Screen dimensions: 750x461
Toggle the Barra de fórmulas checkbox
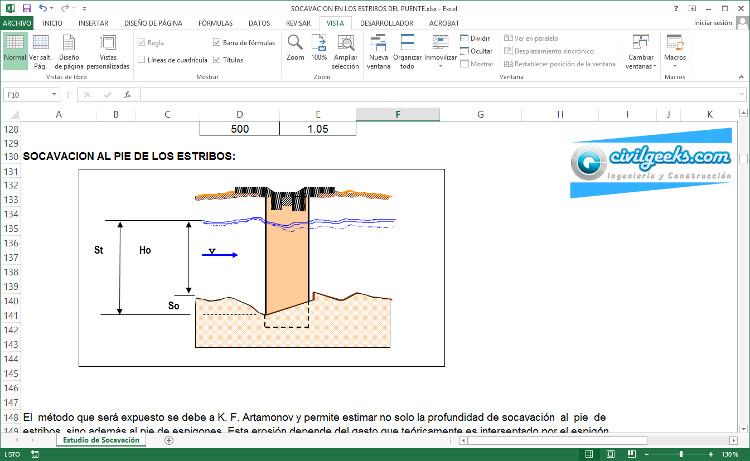click(x=217, y=43)
